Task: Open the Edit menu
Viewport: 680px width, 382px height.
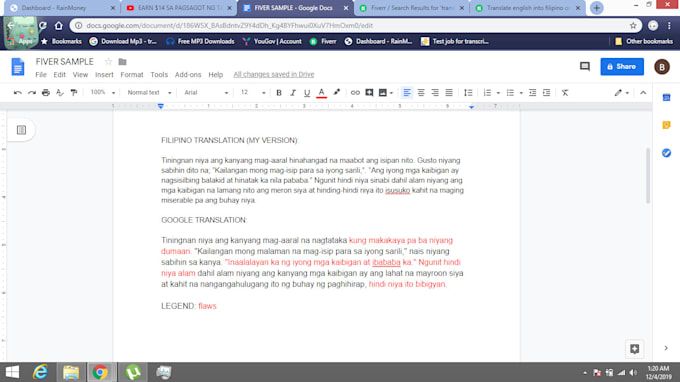Action: [x=59, y=75]
